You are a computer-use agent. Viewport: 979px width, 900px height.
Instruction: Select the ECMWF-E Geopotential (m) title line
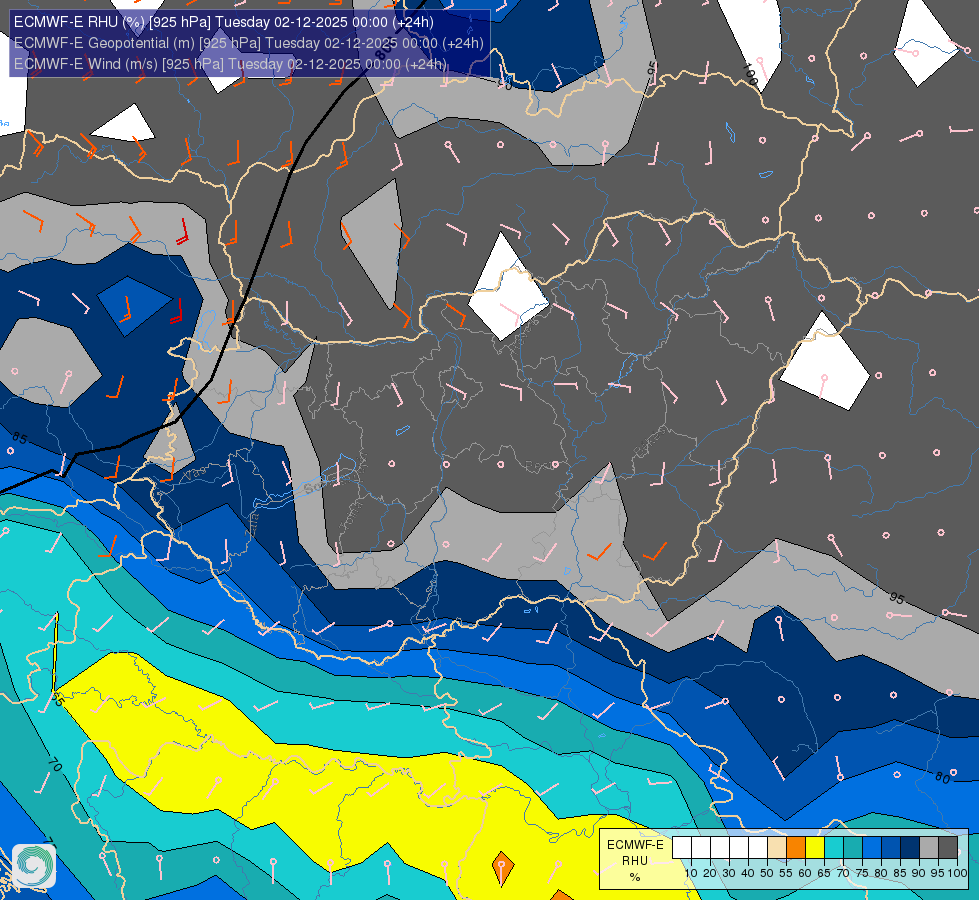tap(248, 43)
